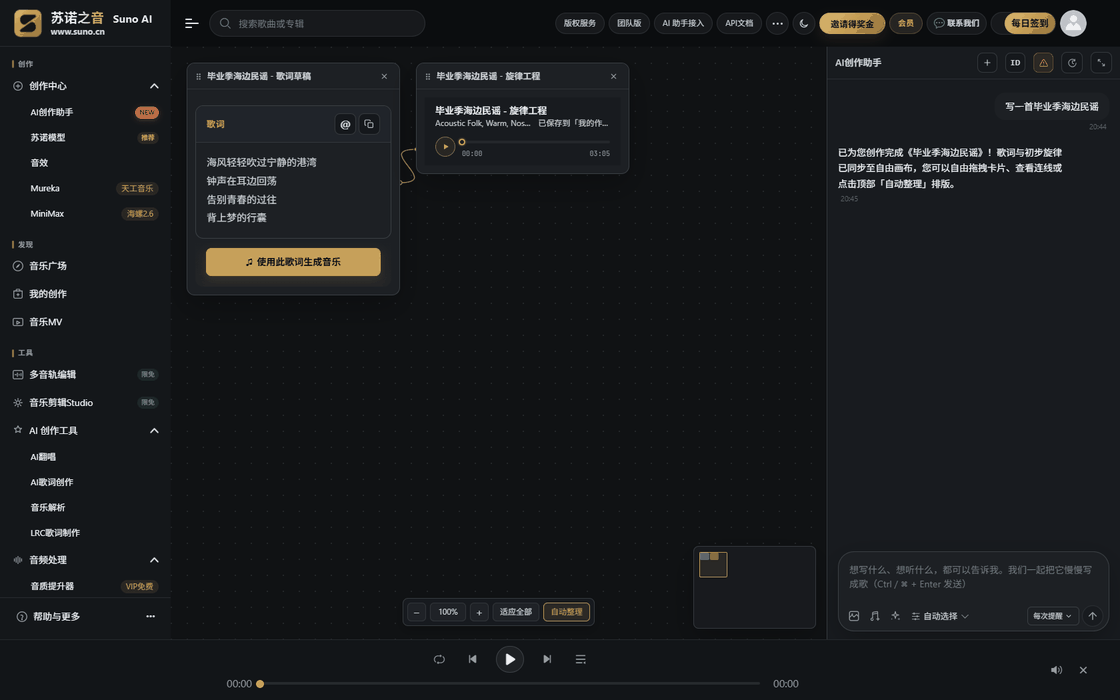Open the 每次提醒 dropdown
This screenshot has height=700, width=1120.
tap(1052, 616)
